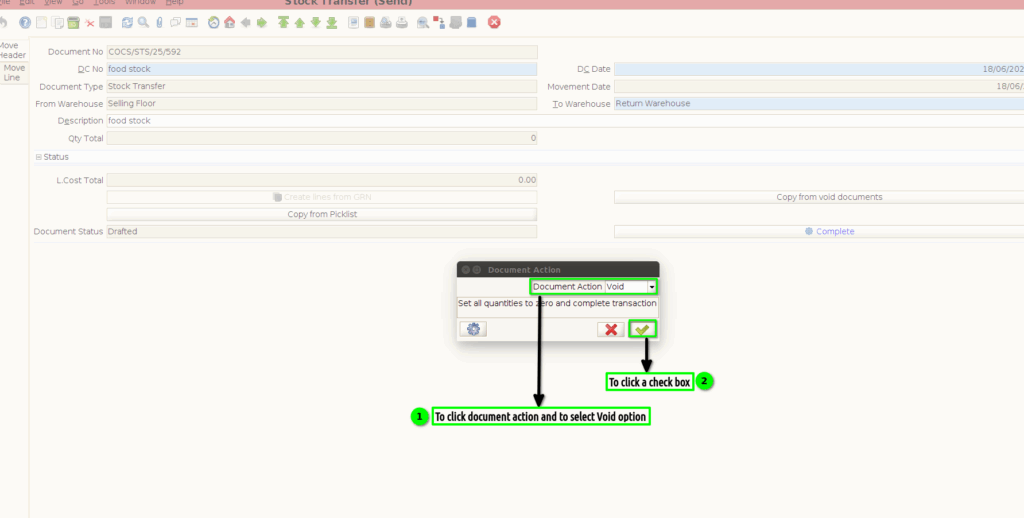Screen dimensions: 1024x518
Task: Click the Report toolbar icon
Action: point(353,23)
